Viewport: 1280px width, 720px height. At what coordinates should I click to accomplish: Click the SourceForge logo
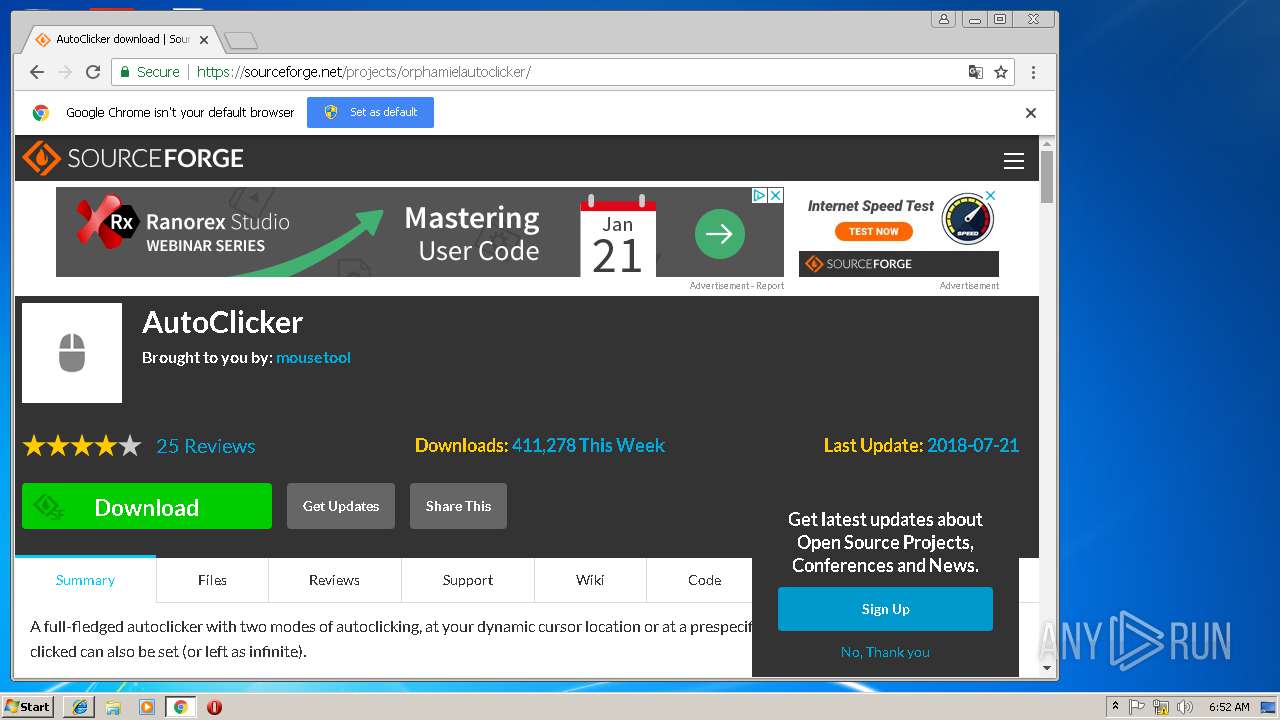tap(133, 158)
